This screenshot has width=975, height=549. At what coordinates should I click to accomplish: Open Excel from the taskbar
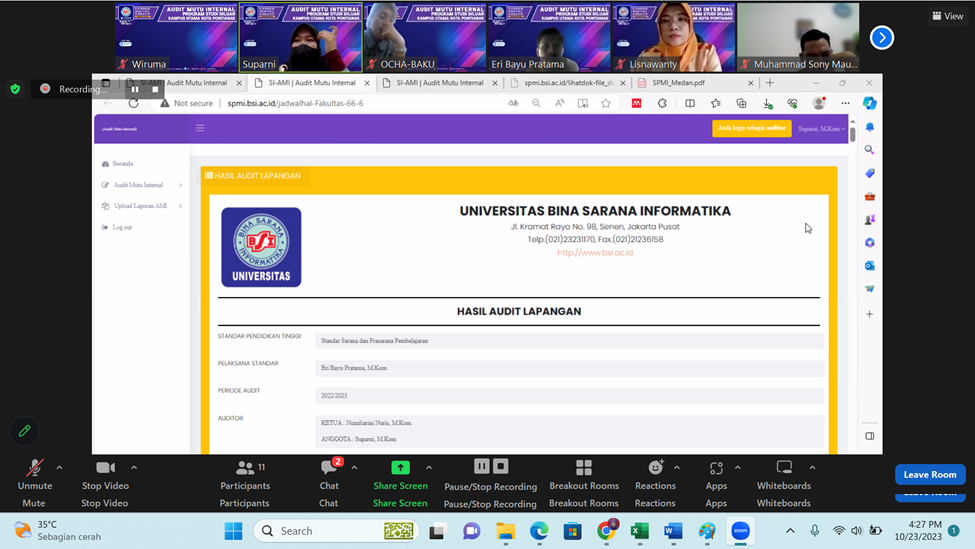(x=640, y=531)
